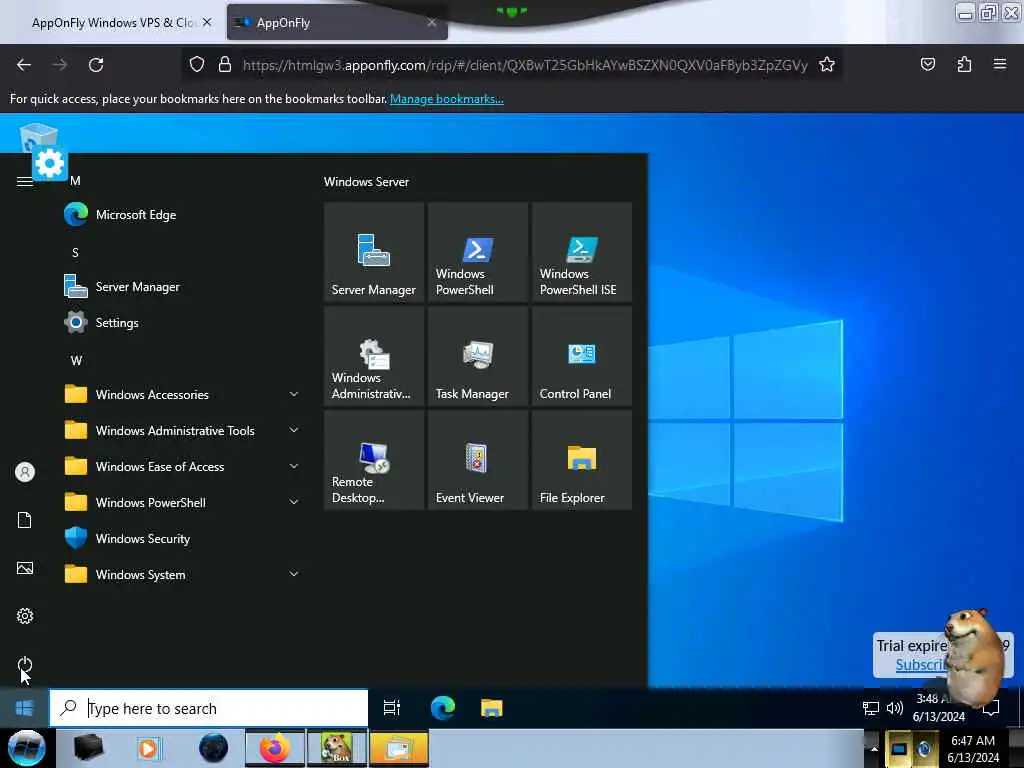Open the Event Viewer tile

pyautogui.click(x=477, y=460)
